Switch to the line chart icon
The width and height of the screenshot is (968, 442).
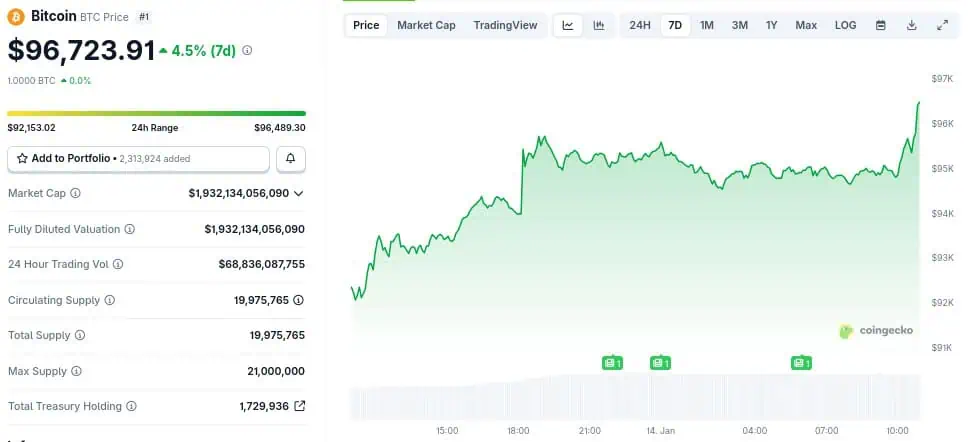(568, 25)
